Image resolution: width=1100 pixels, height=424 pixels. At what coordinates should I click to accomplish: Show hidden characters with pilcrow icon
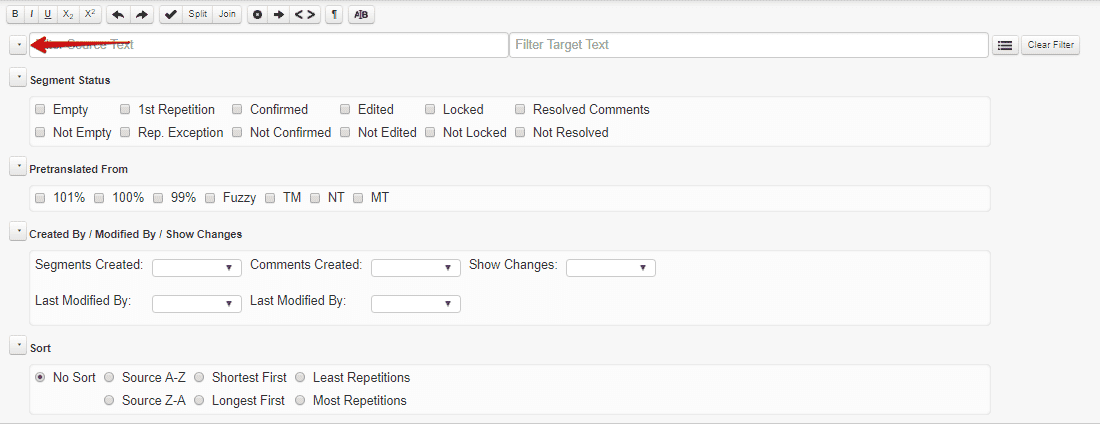pos(334,15)
